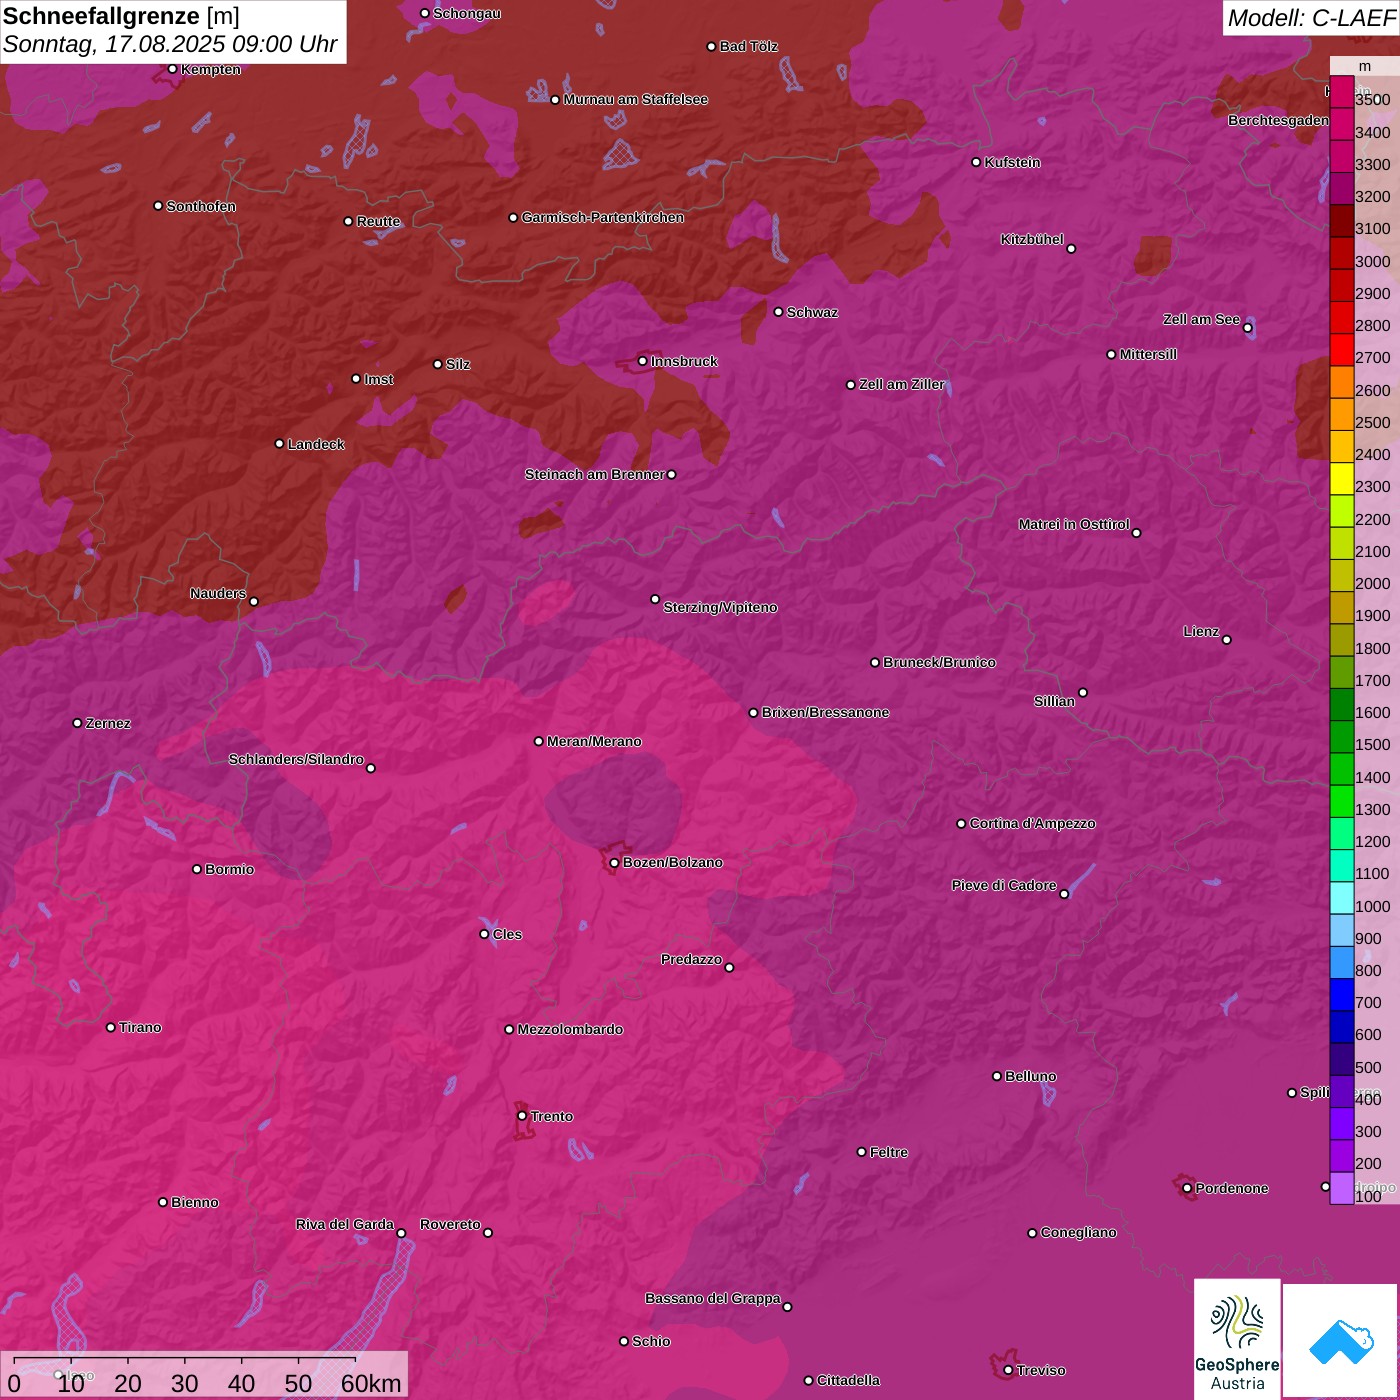Click the 'Steinach am Brenner' label

coord(594,474)
